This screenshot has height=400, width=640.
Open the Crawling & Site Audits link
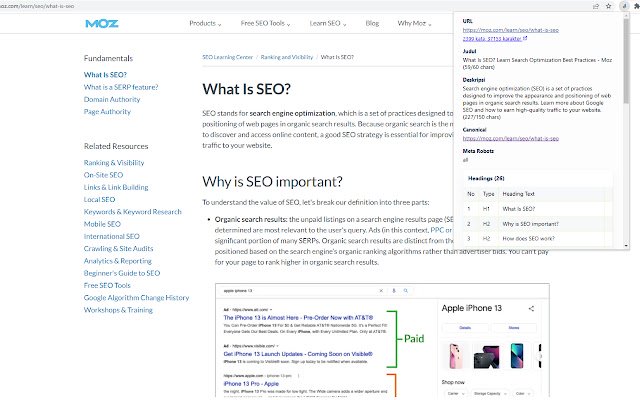(x=118, y=248)
